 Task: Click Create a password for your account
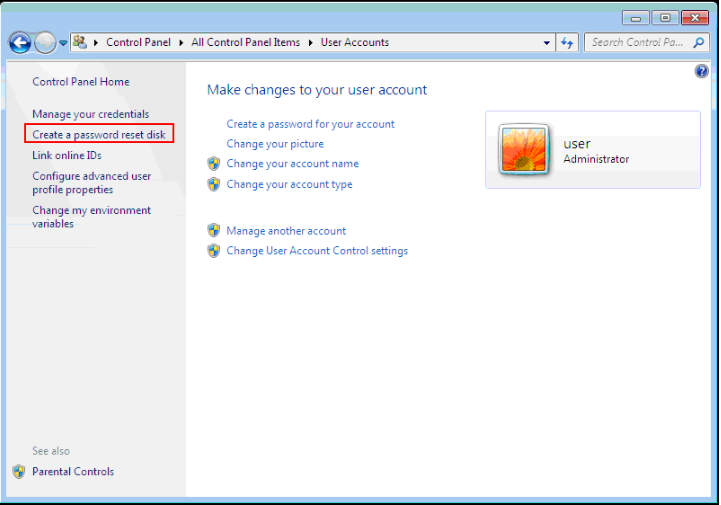click(x=310, y=124)
